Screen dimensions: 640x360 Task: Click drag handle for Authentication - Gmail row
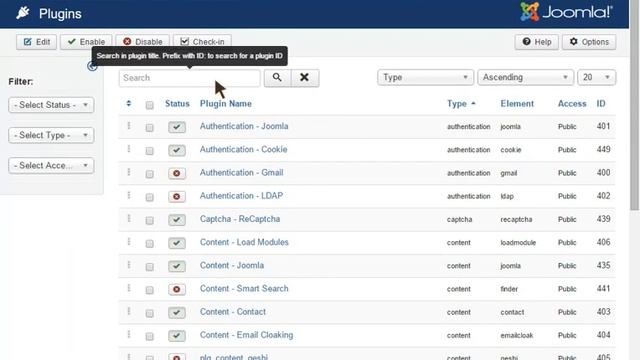click(x=129, y=172)
